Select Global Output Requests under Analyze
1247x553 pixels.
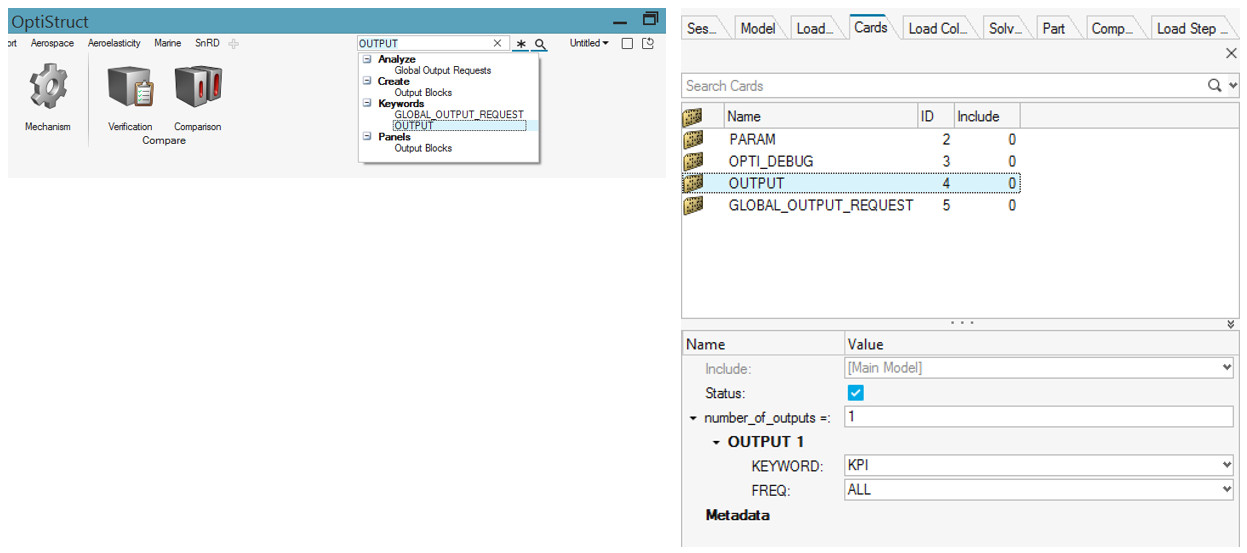coord(442,71)
